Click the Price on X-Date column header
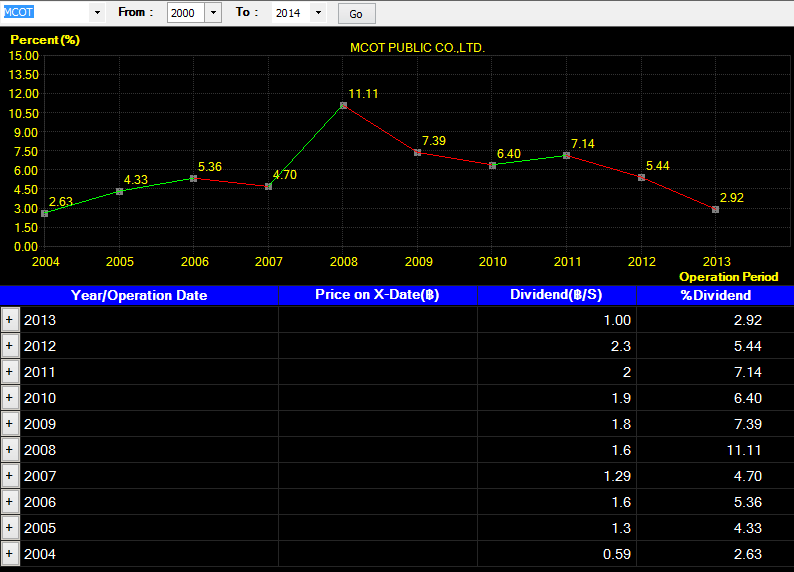Viewport: 794px width, 572px height. point(377,295)
